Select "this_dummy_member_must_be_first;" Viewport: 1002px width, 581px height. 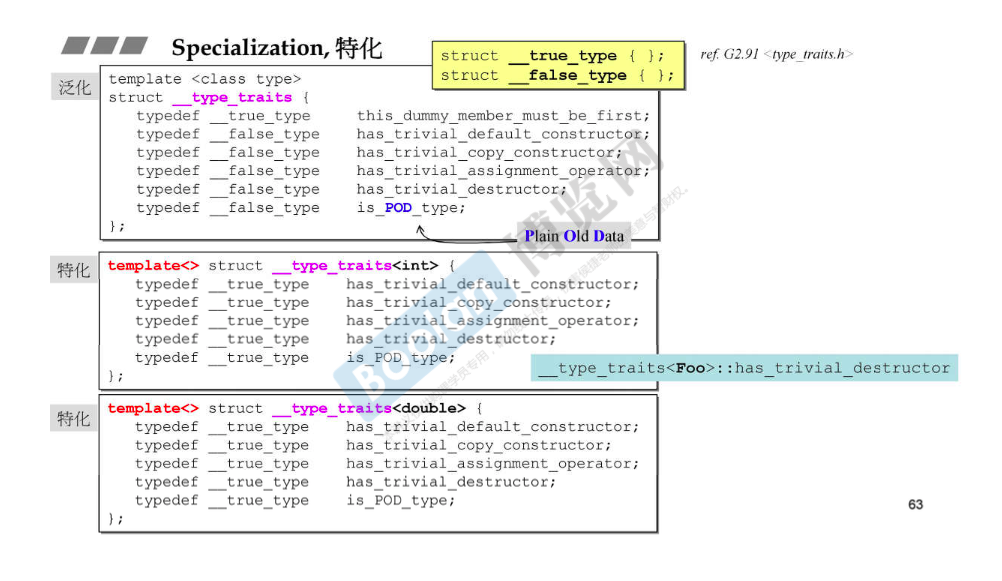[503, 116]
